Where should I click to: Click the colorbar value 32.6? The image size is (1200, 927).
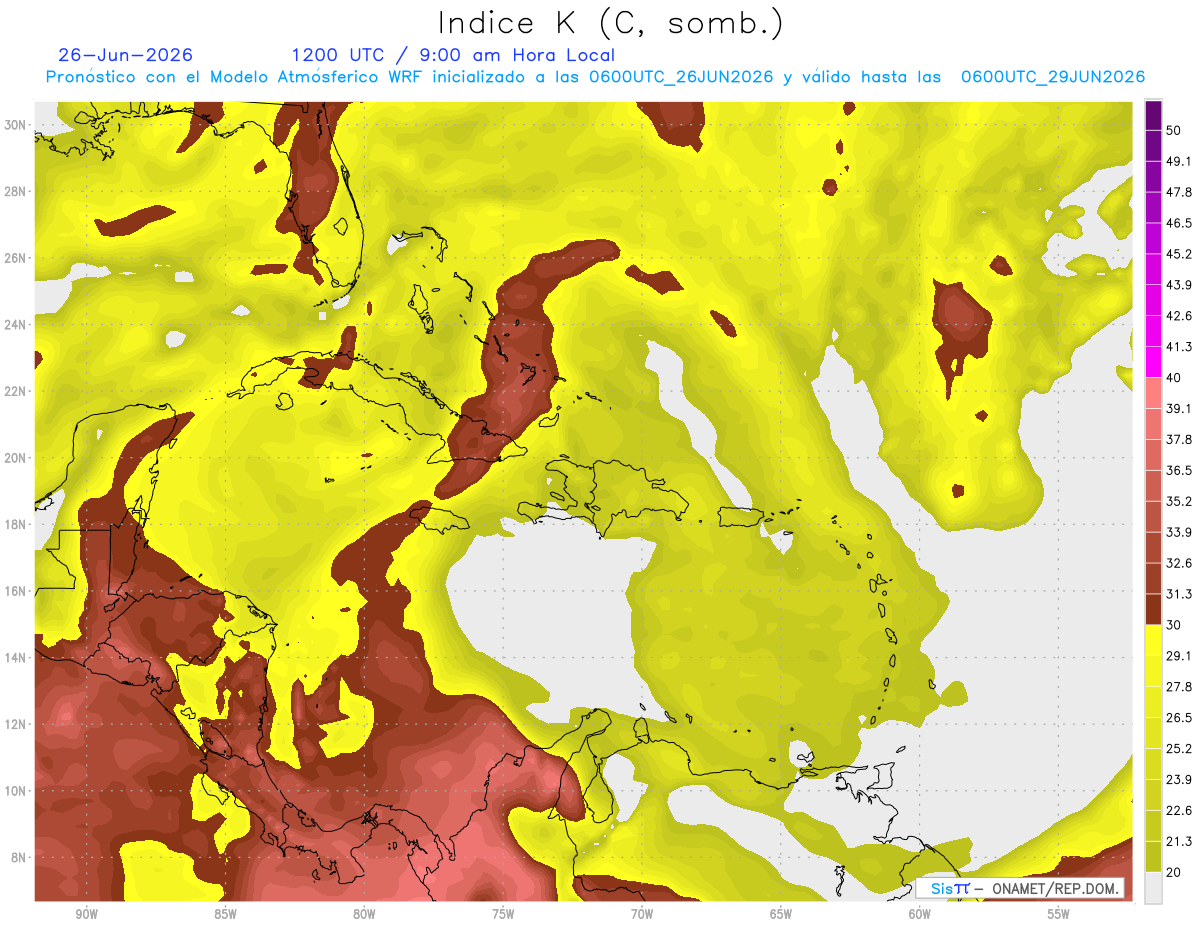[1179, 563]
